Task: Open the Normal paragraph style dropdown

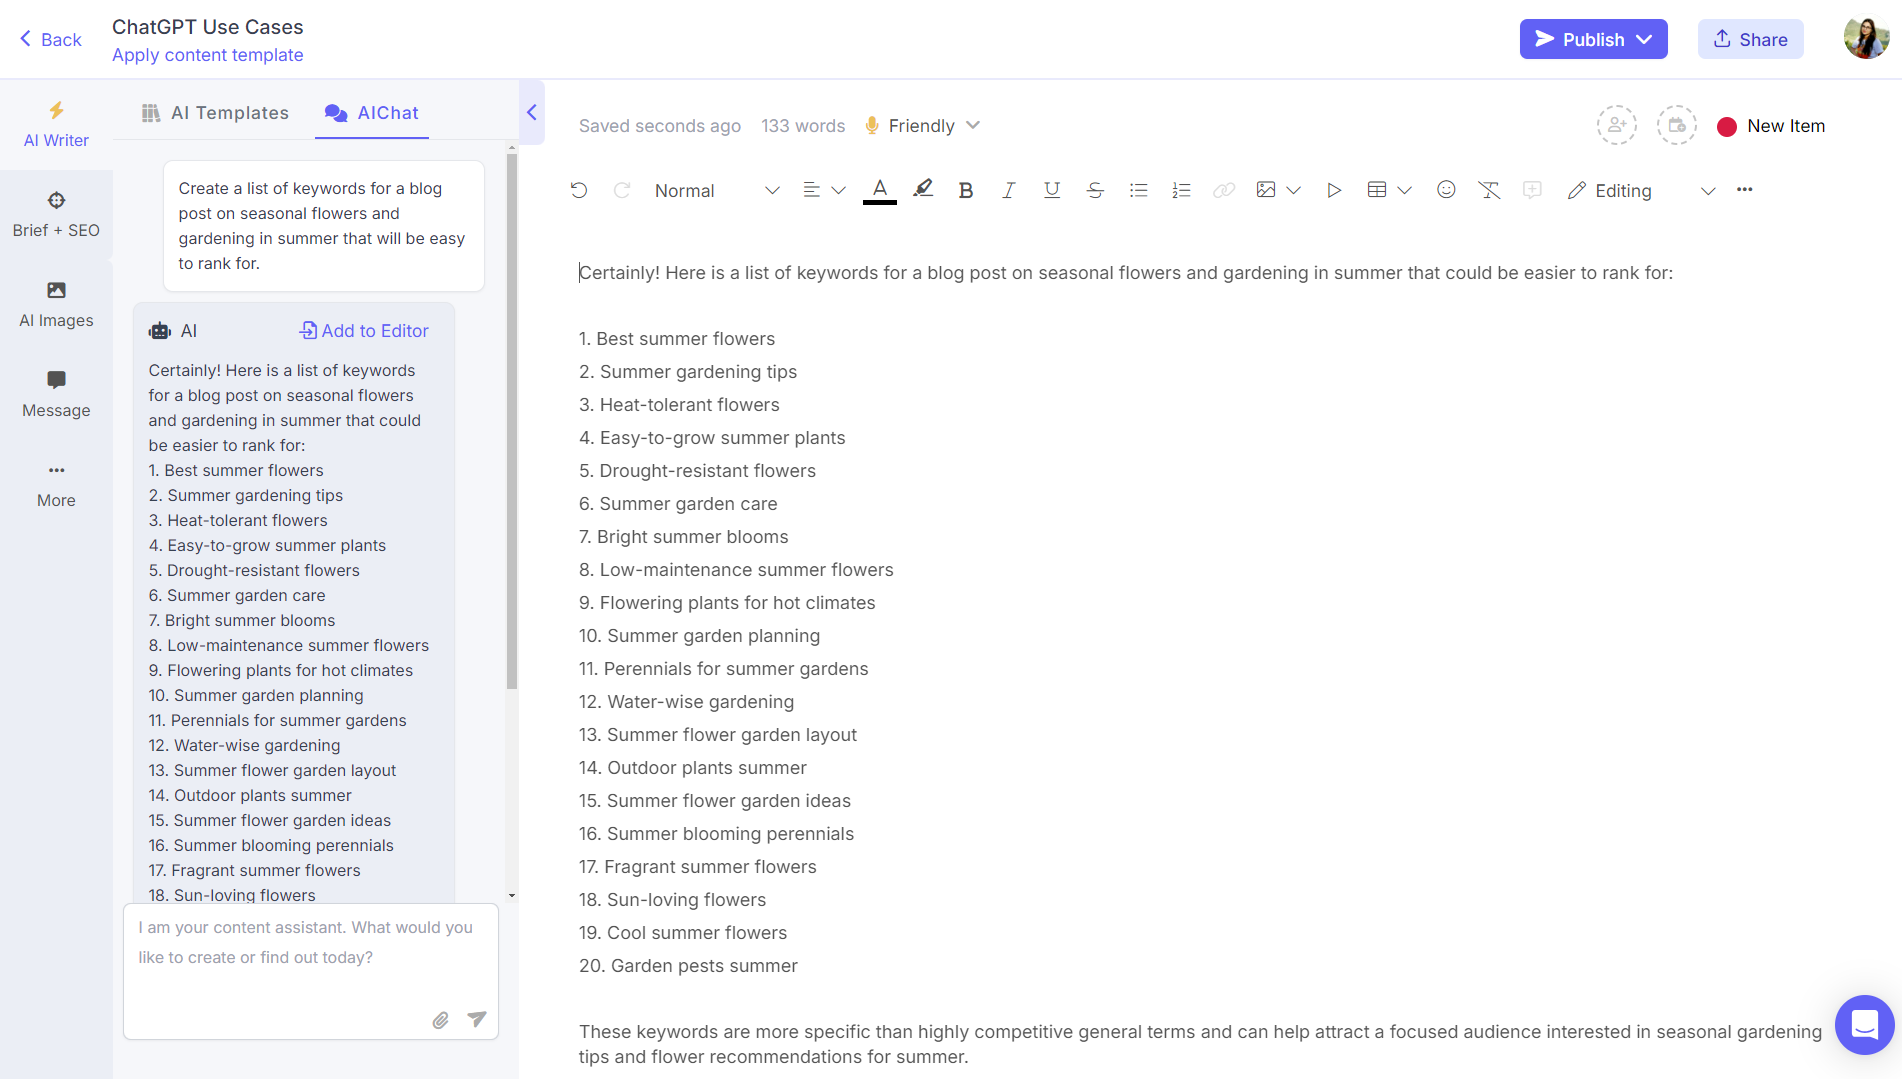Action: 714,190
